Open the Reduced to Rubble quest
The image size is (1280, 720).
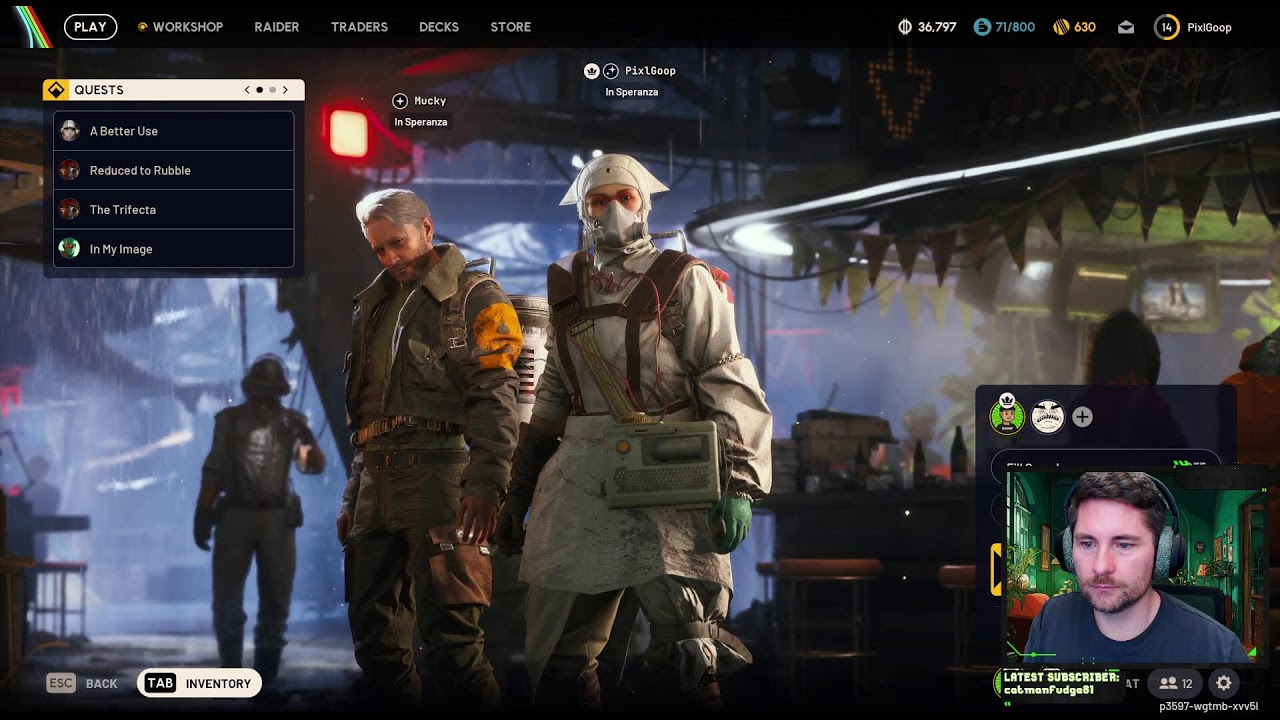point(174,170)
